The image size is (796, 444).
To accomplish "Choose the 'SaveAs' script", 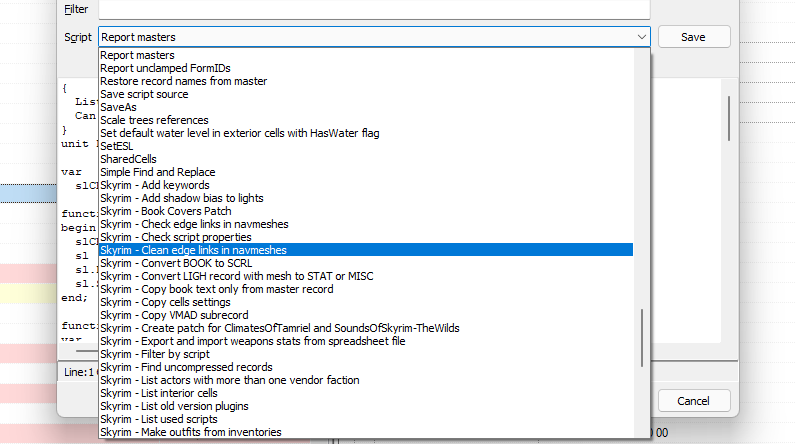I will (366, 107).
